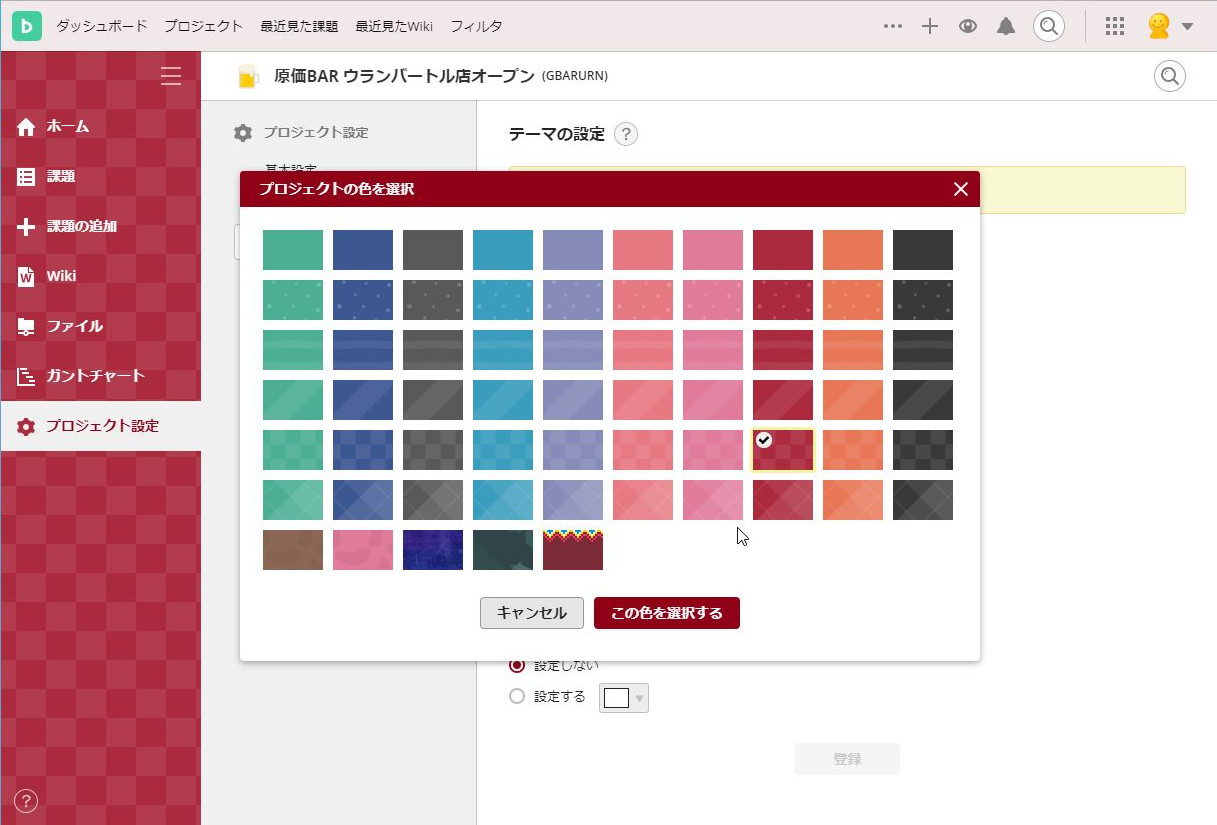
Task: Select dotted black swatch in second row
Action: pyautogui.click(x=923, y=300)
